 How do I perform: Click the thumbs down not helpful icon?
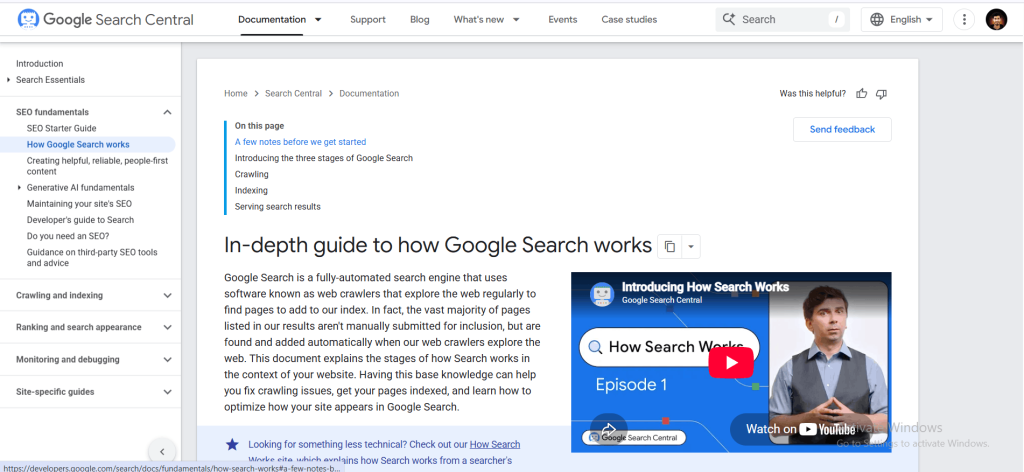point(881,94)
